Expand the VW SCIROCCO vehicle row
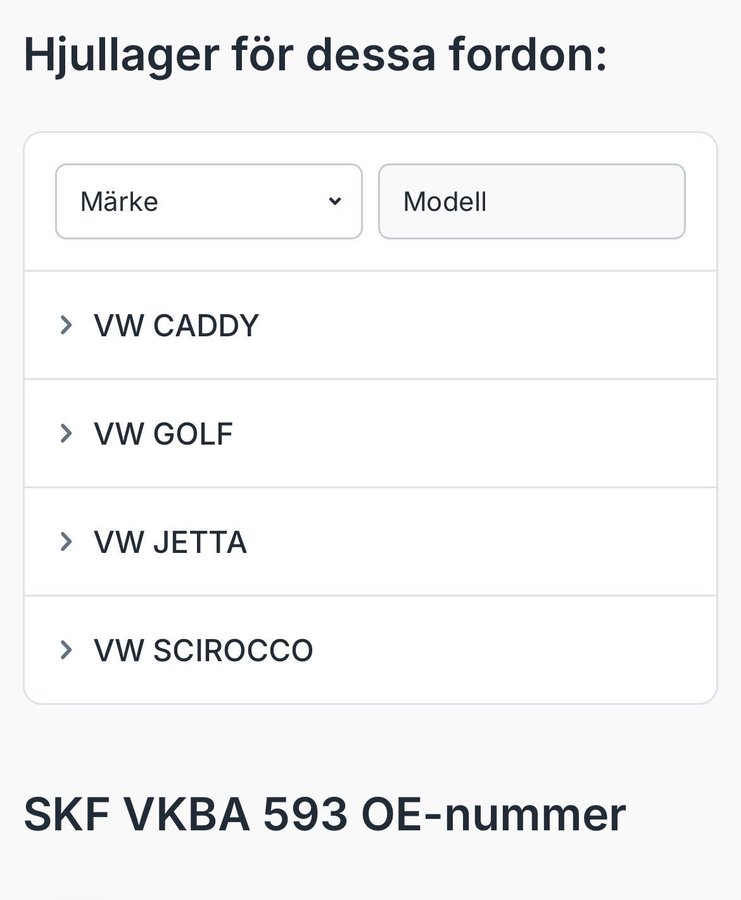This screenshot has width=741, height=900. pos(370,650)
